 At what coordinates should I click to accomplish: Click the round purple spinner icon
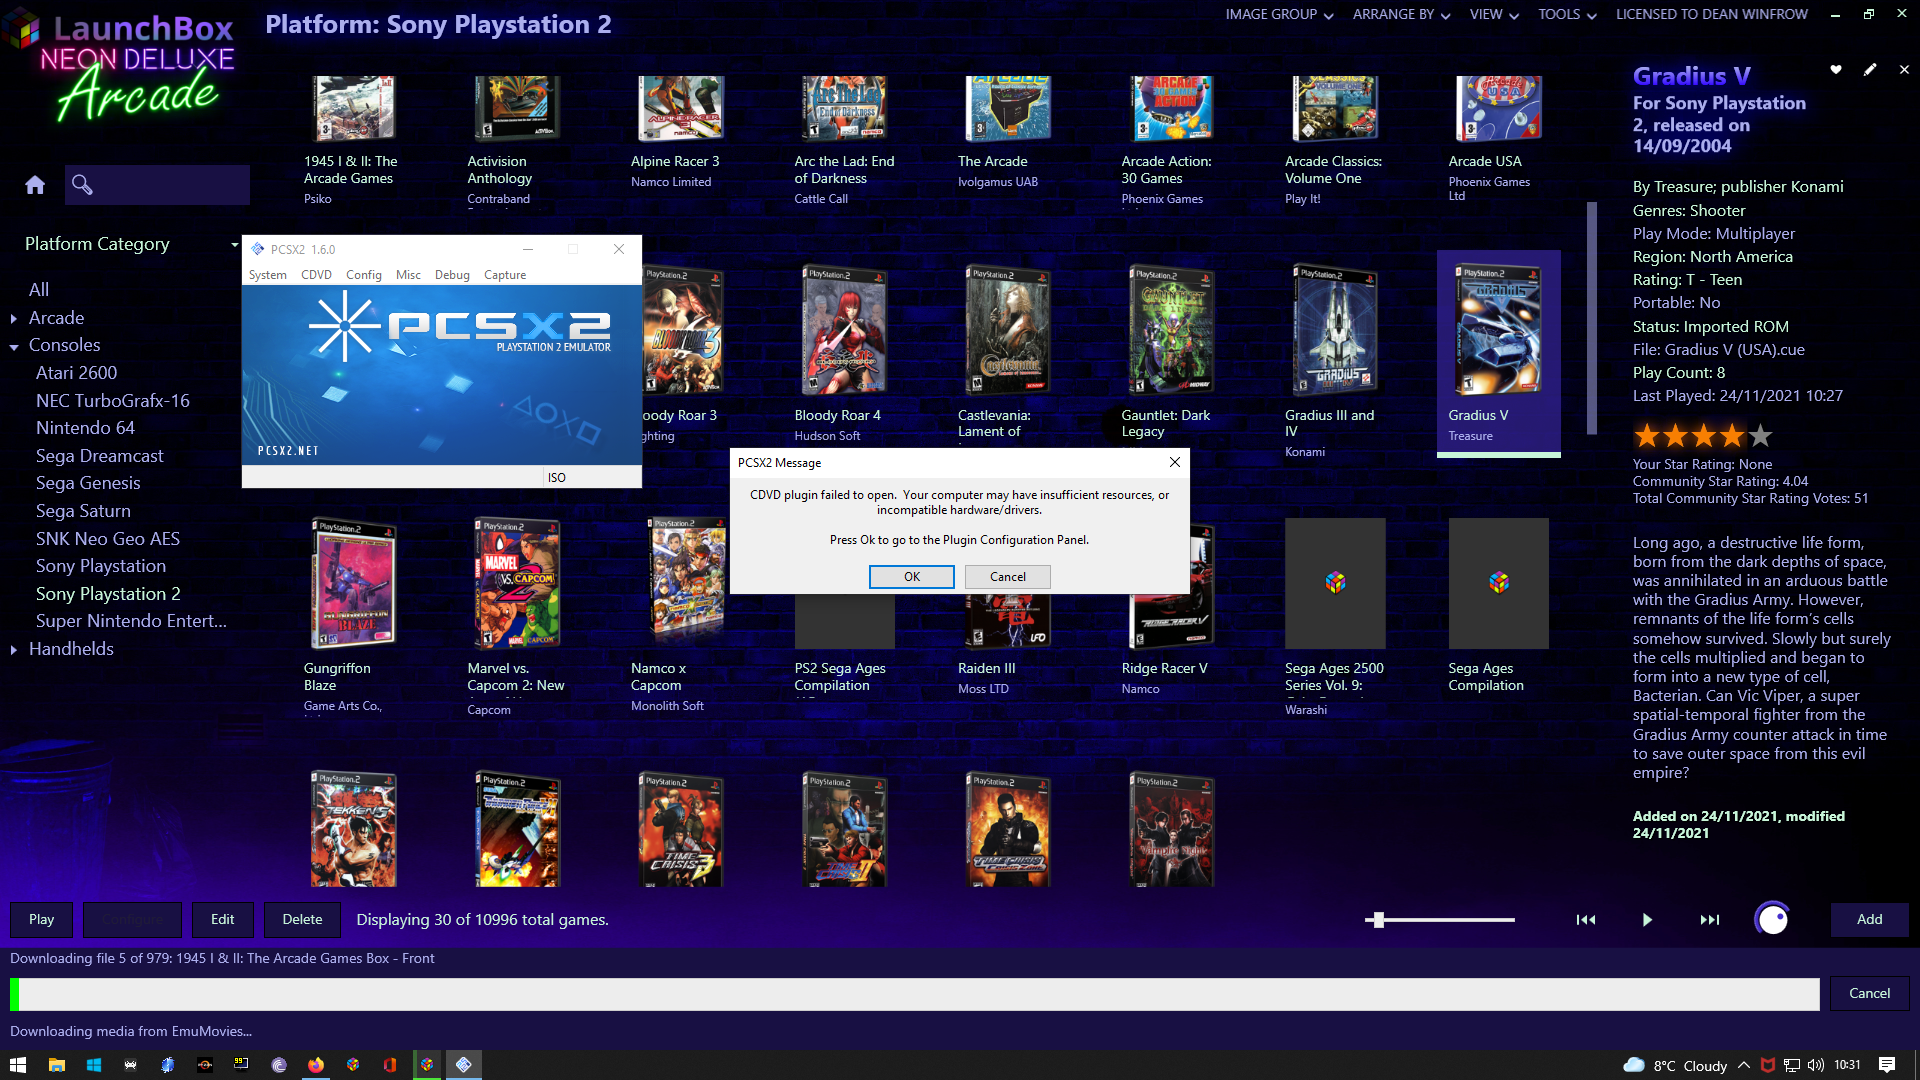click(x=1772, y=919)
